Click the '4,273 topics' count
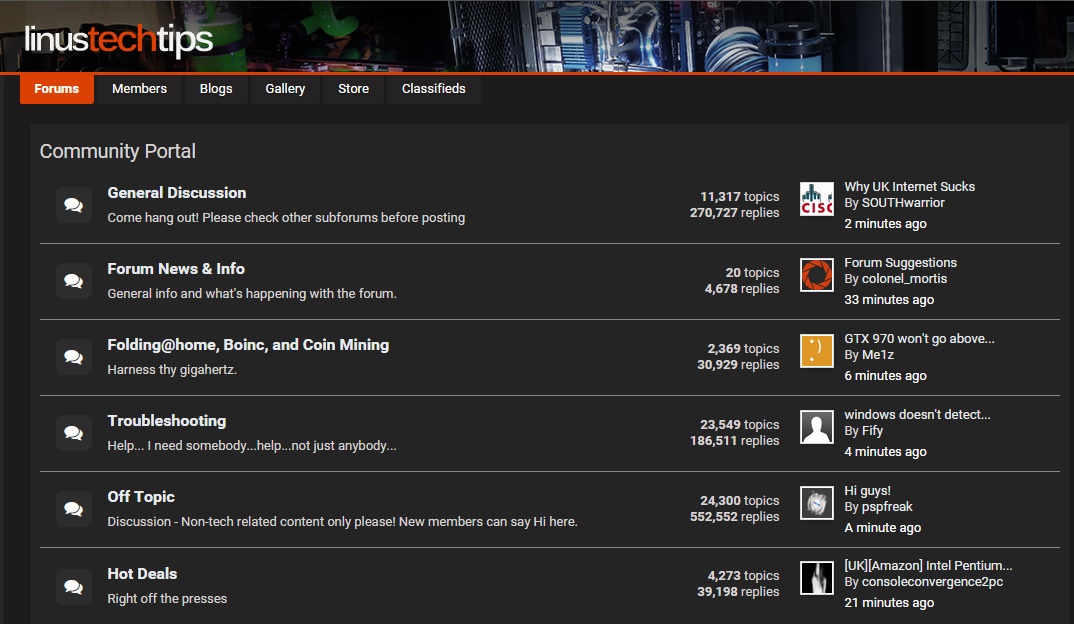Screen dimensions: 1074x624 tap(743, 576)
